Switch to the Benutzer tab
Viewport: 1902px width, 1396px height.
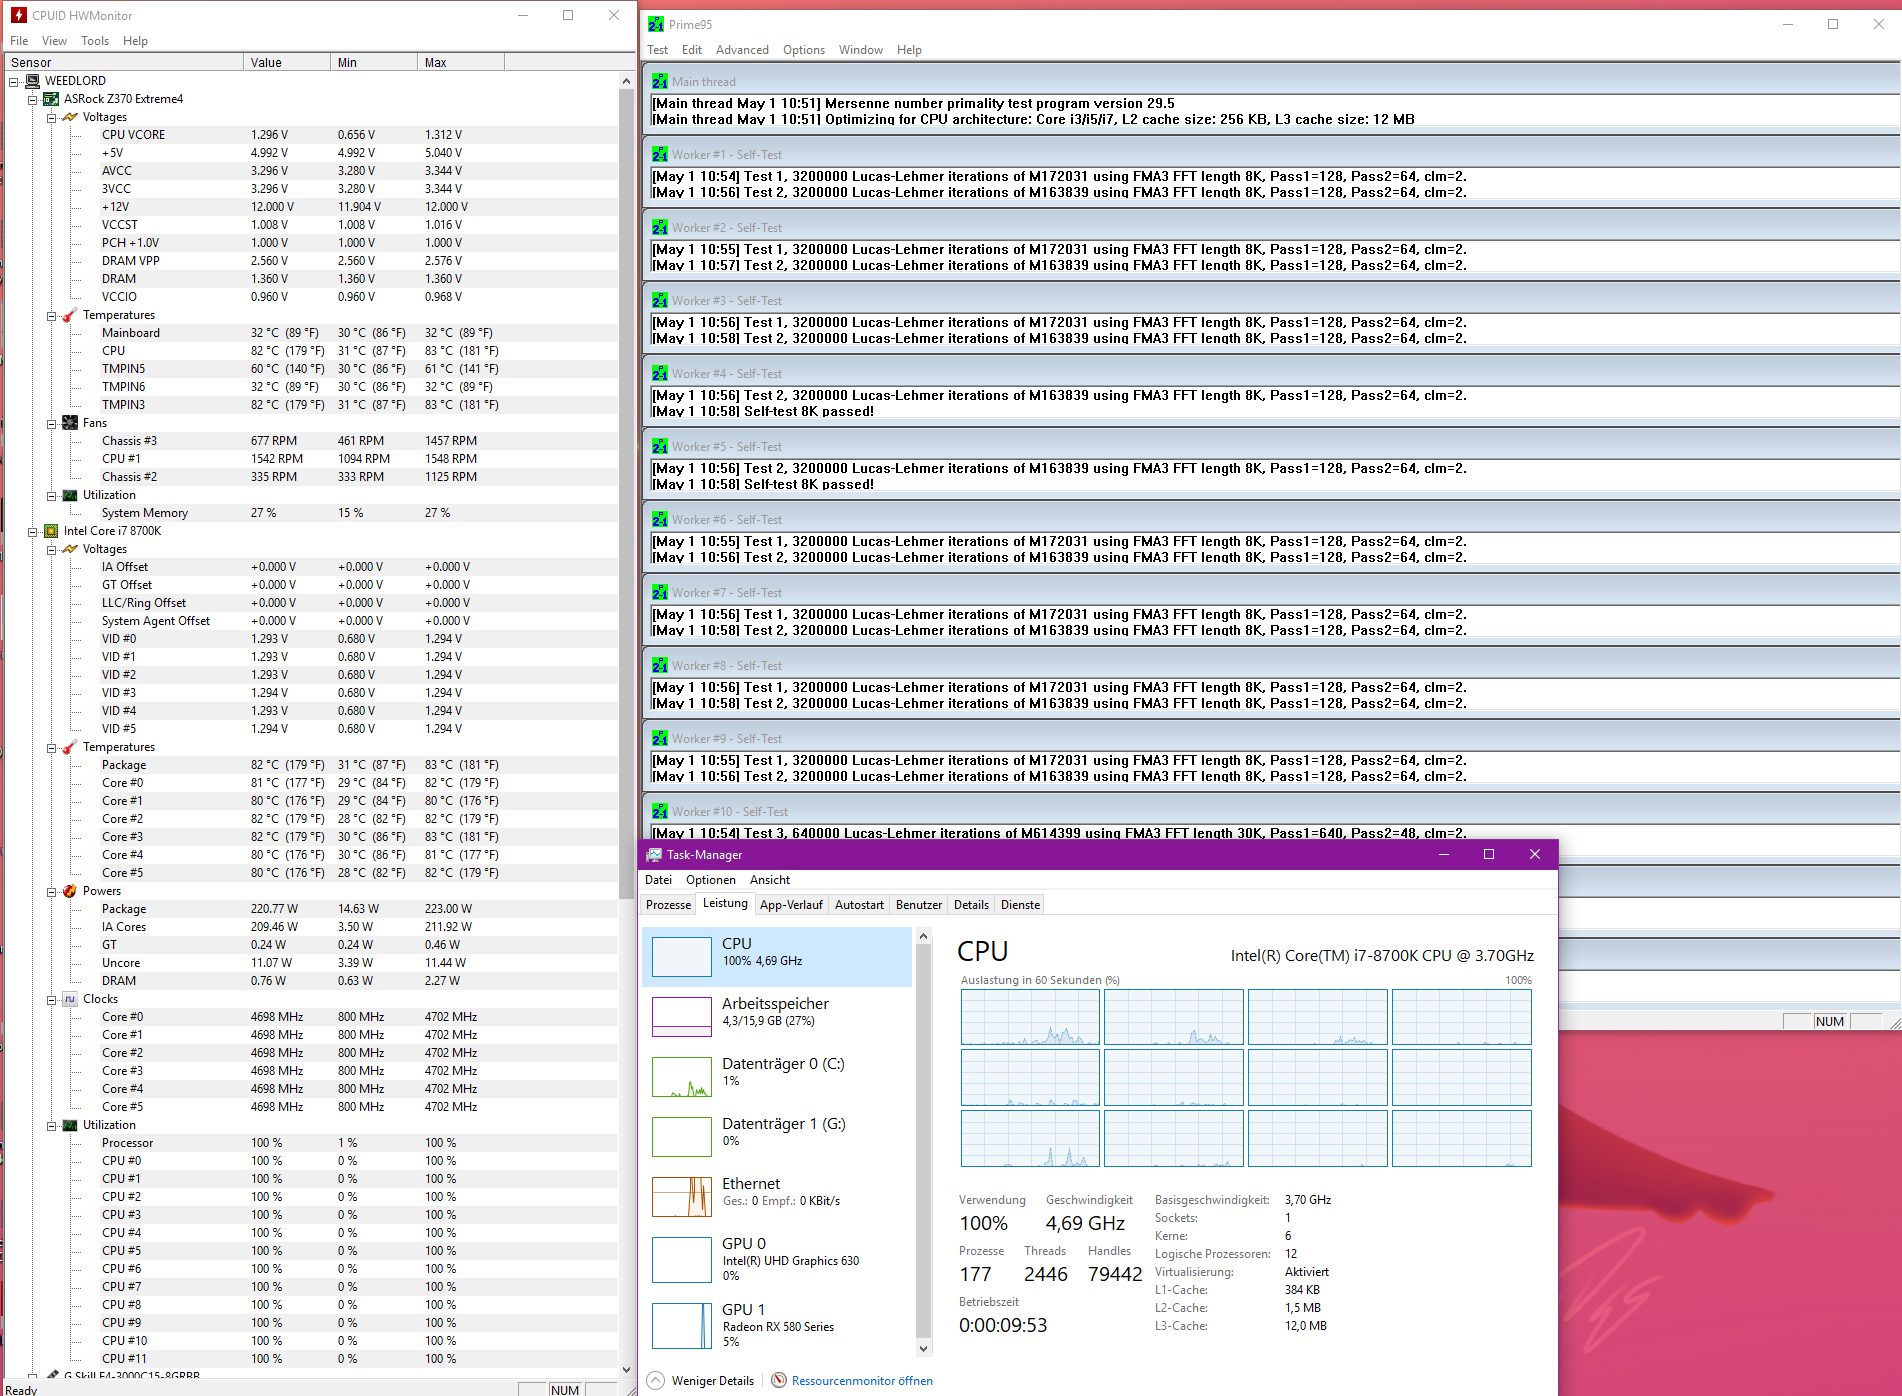(919, 905)
